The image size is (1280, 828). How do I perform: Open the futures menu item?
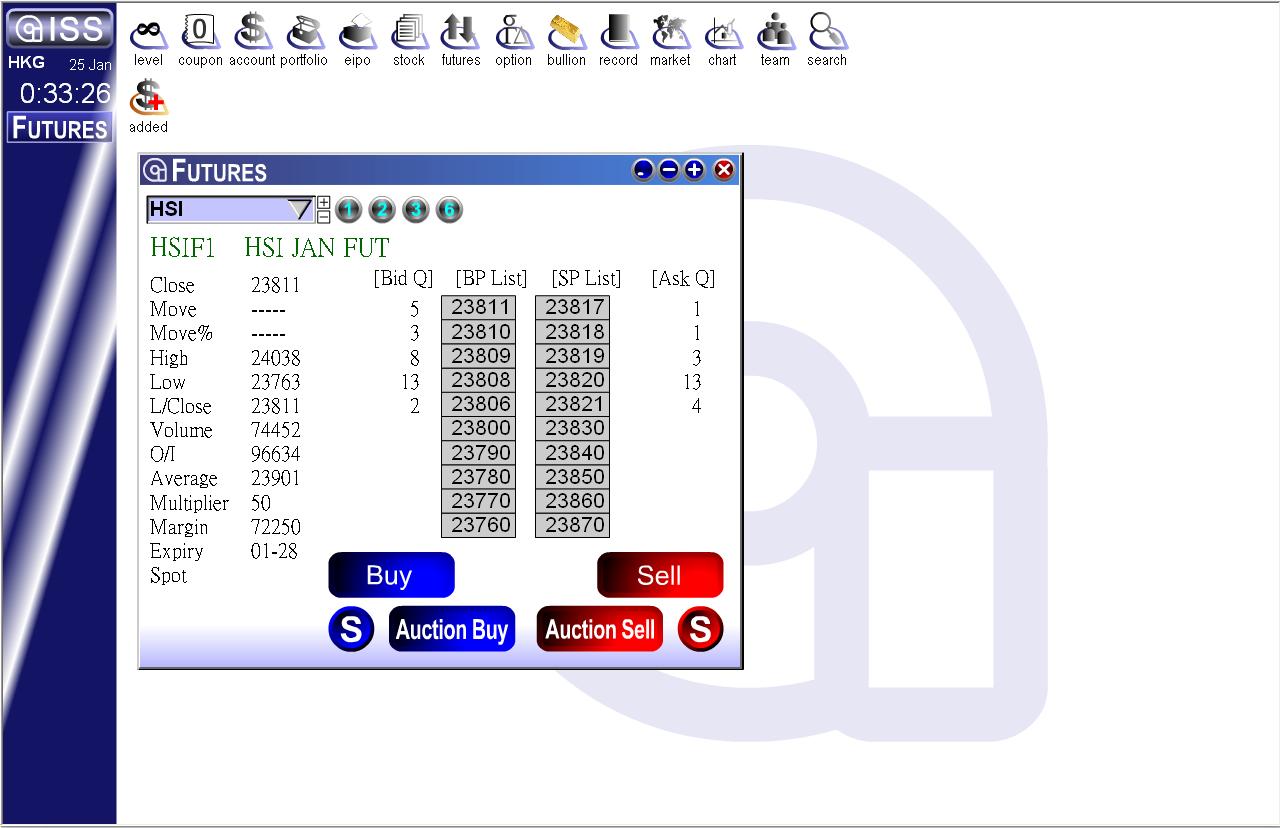[461, 40]
